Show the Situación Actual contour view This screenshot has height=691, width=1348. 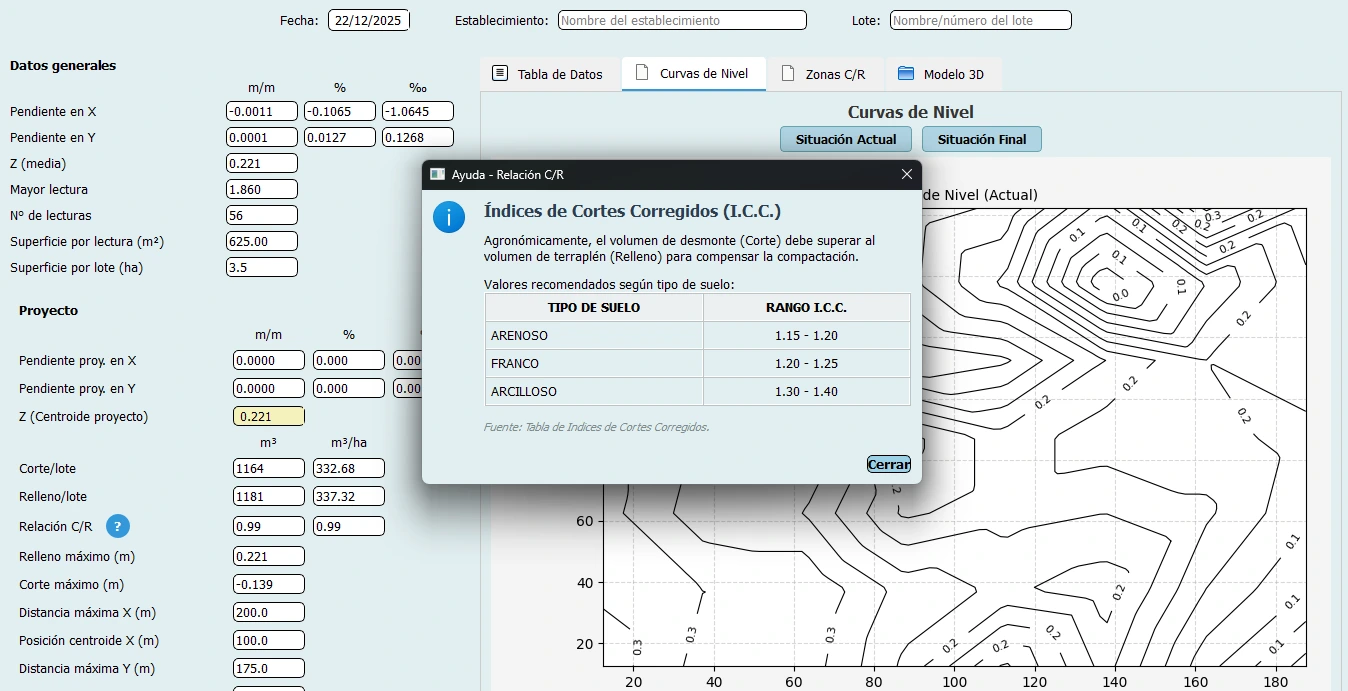pos(845,139)
